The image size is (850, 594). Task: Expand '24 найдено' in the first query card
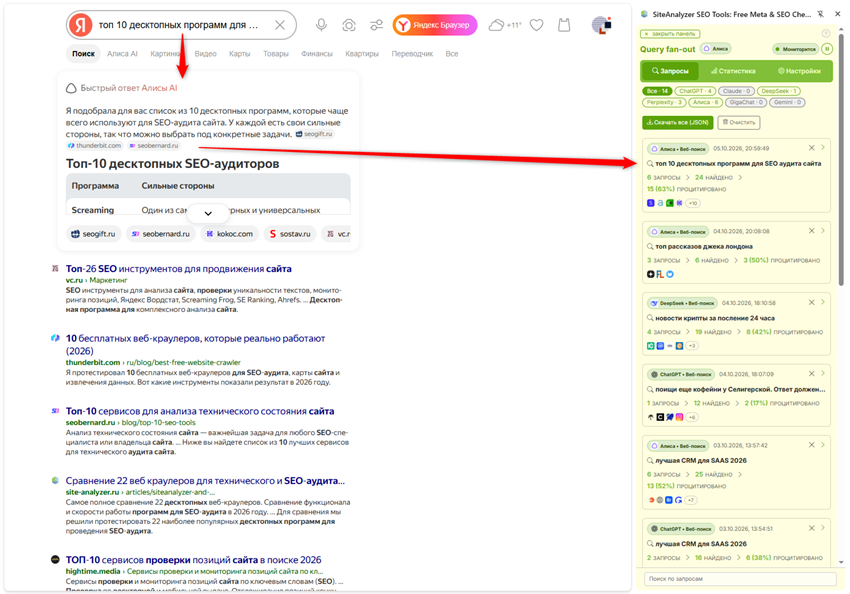(713, 177)
